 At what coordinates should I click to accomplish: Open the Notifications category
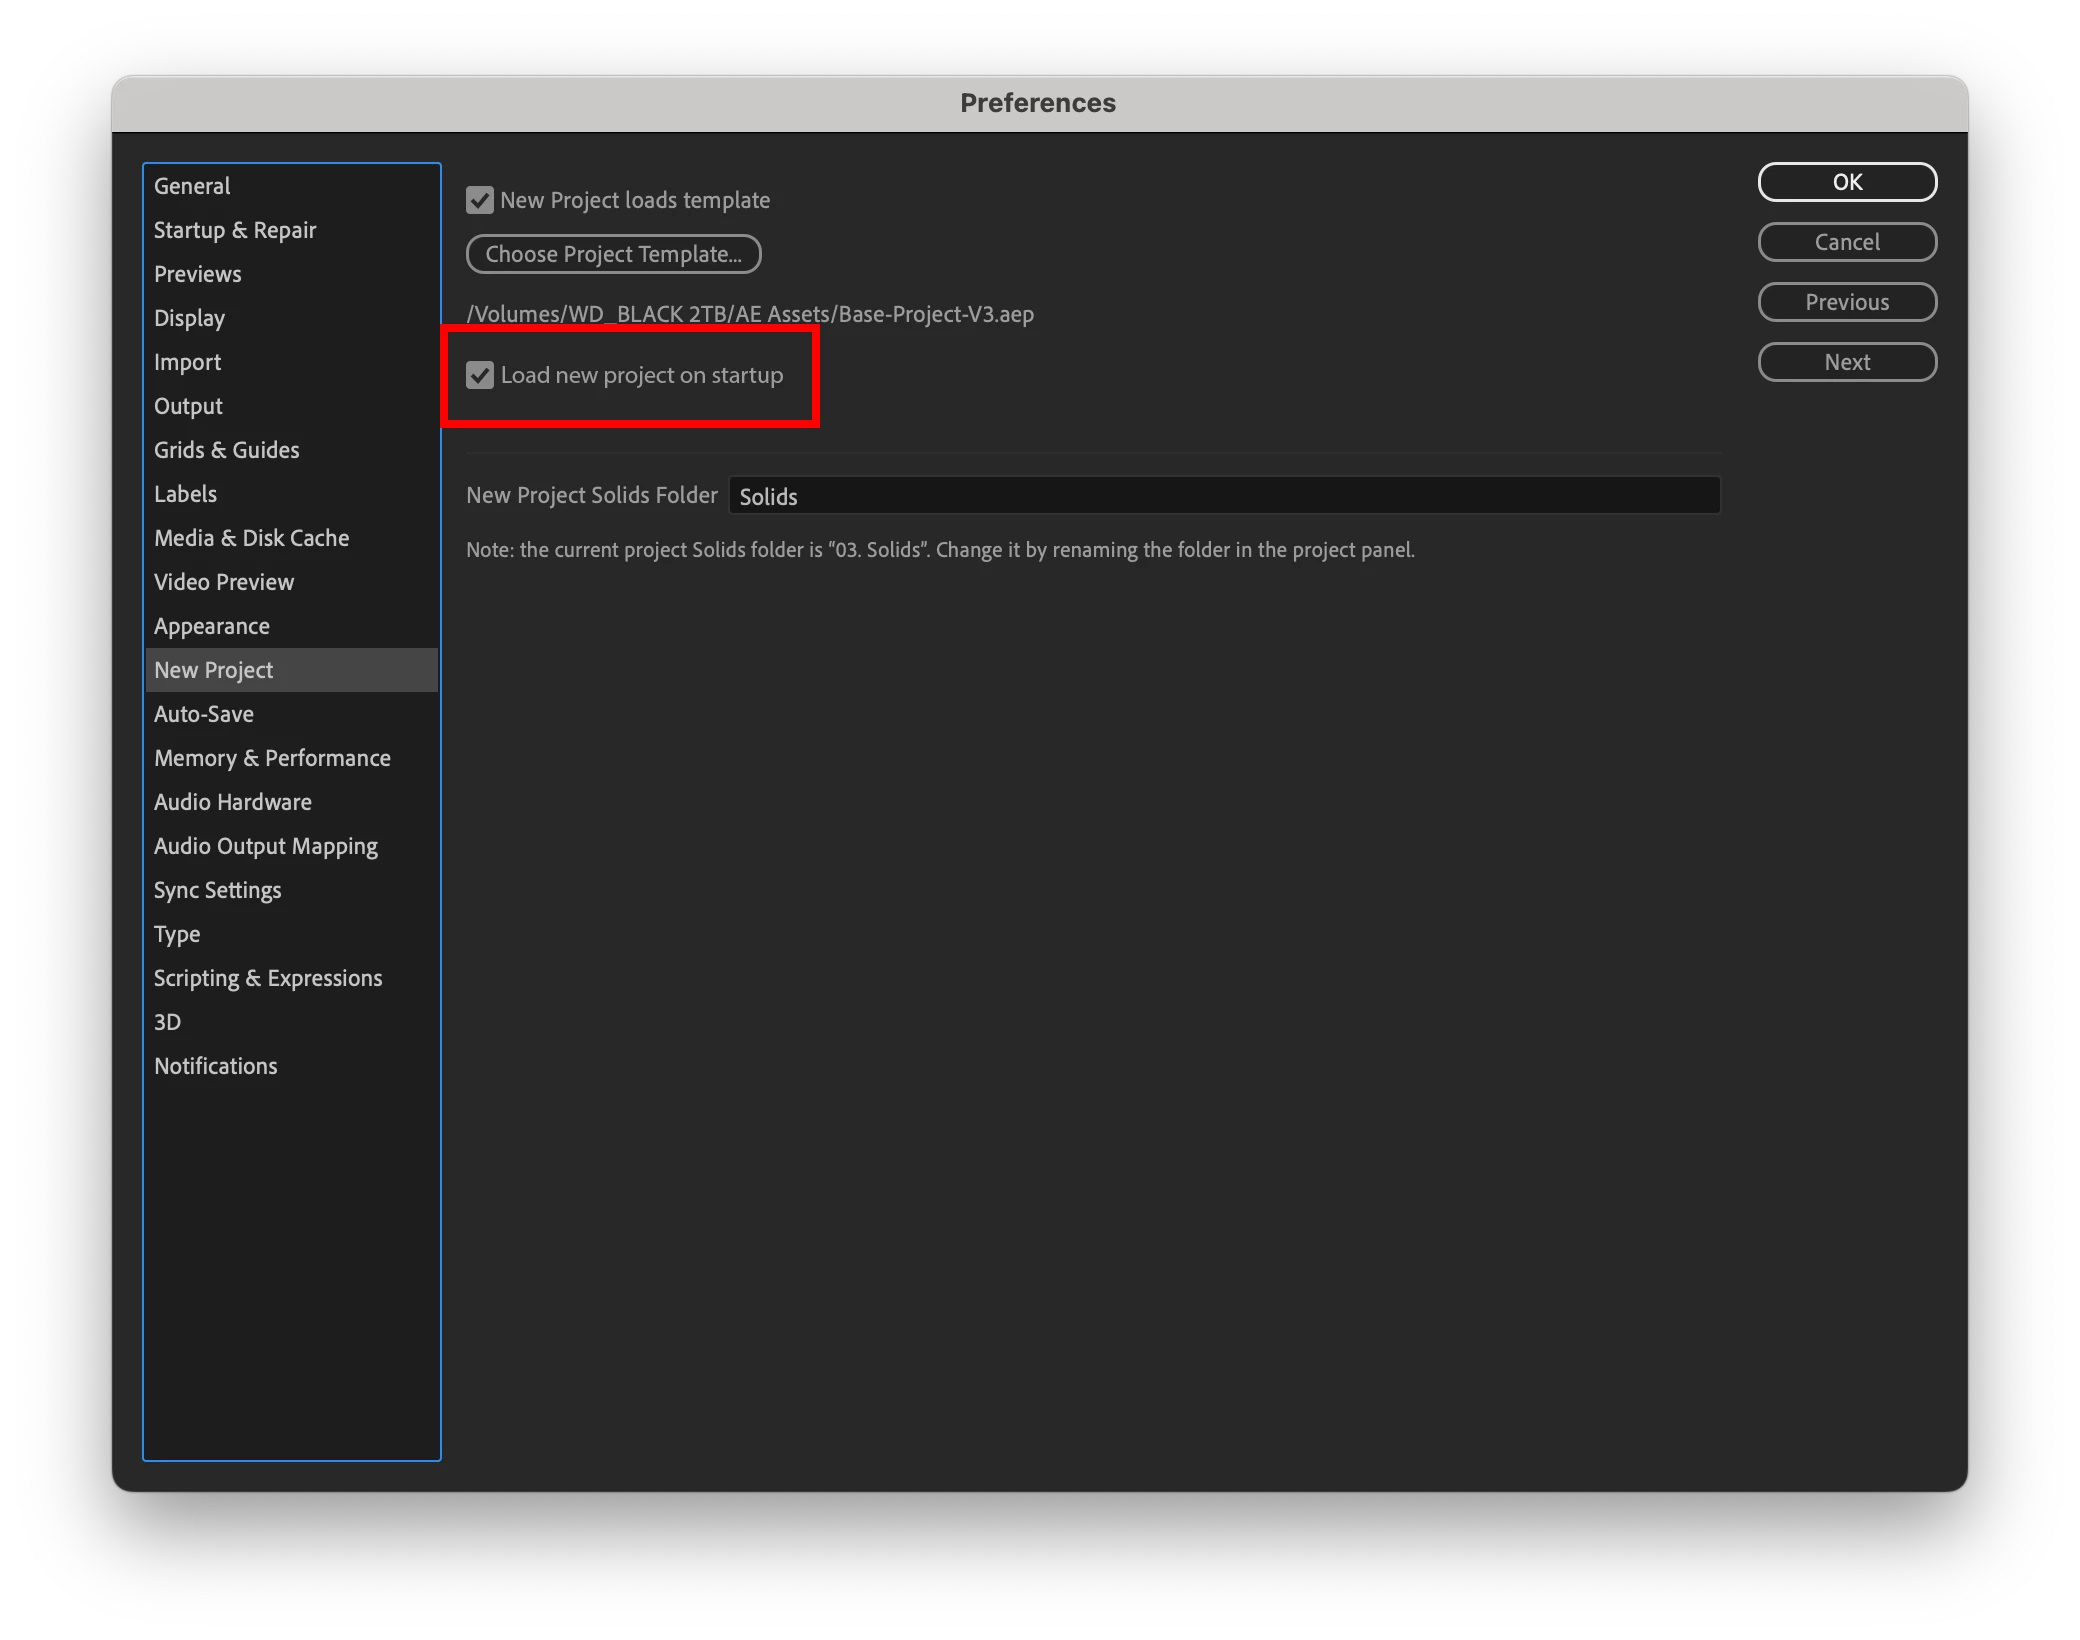[x=216, y=1066]
